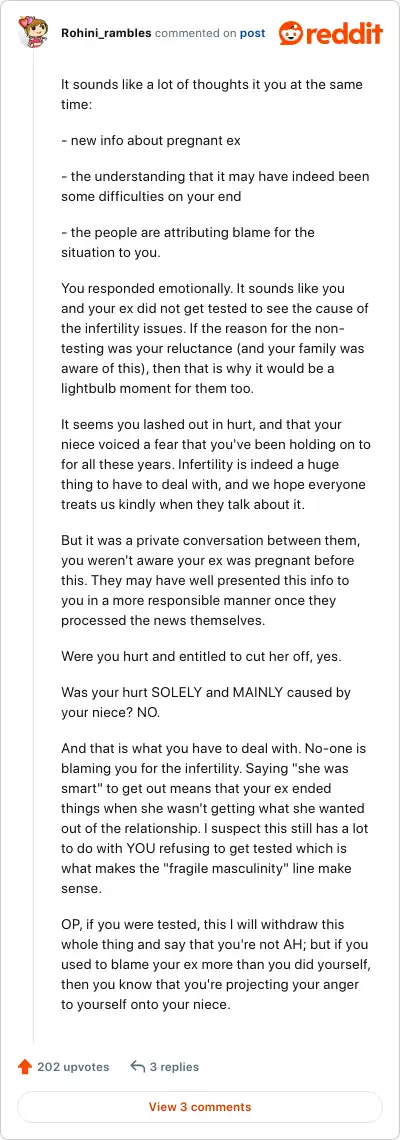This screenshot has width=400, height=1140.
Task: Click the "View 3 comments" button
Action: coord(200,1107)
